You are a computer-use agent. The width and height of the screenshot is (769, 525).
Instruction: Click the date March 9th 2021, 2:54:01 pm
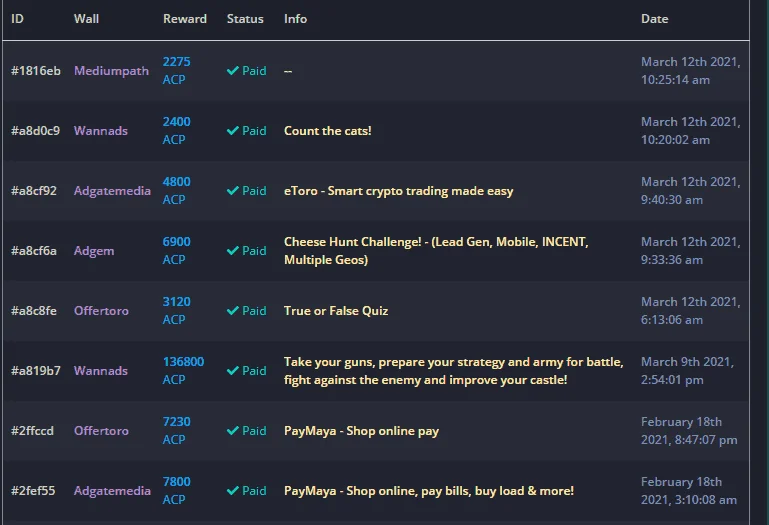tap(688, 370)
